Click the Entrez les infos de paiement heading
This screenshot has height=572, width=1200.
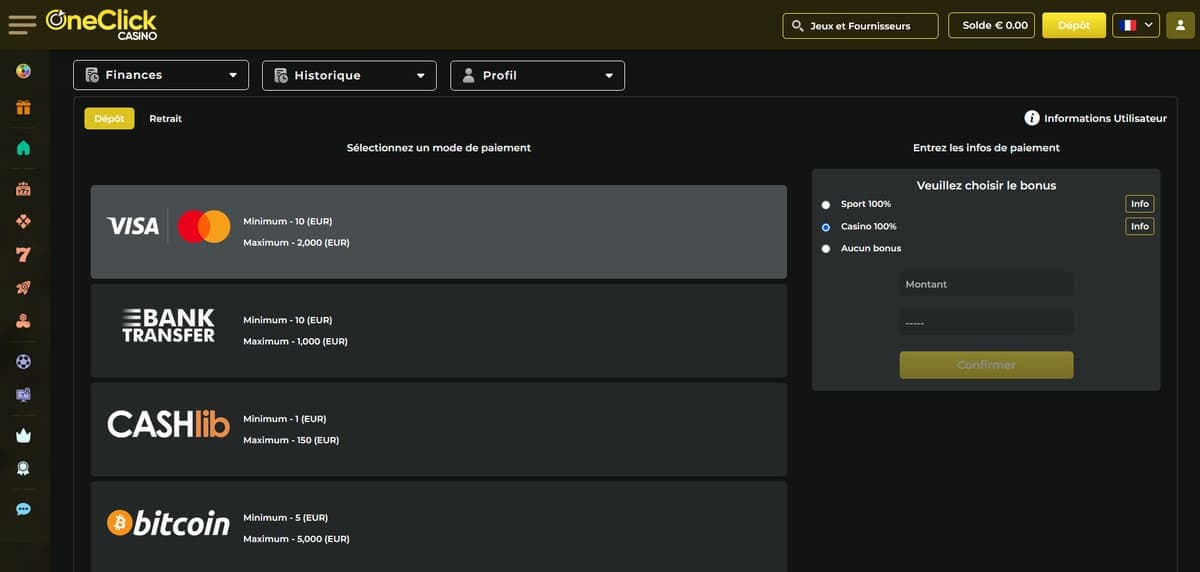[986, 148]
